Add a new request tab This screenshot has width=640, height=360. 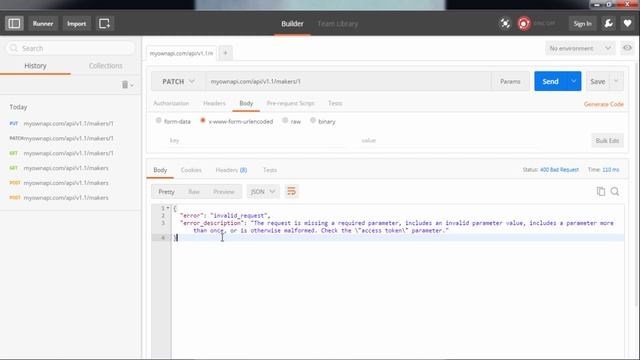tap(225, 53)
